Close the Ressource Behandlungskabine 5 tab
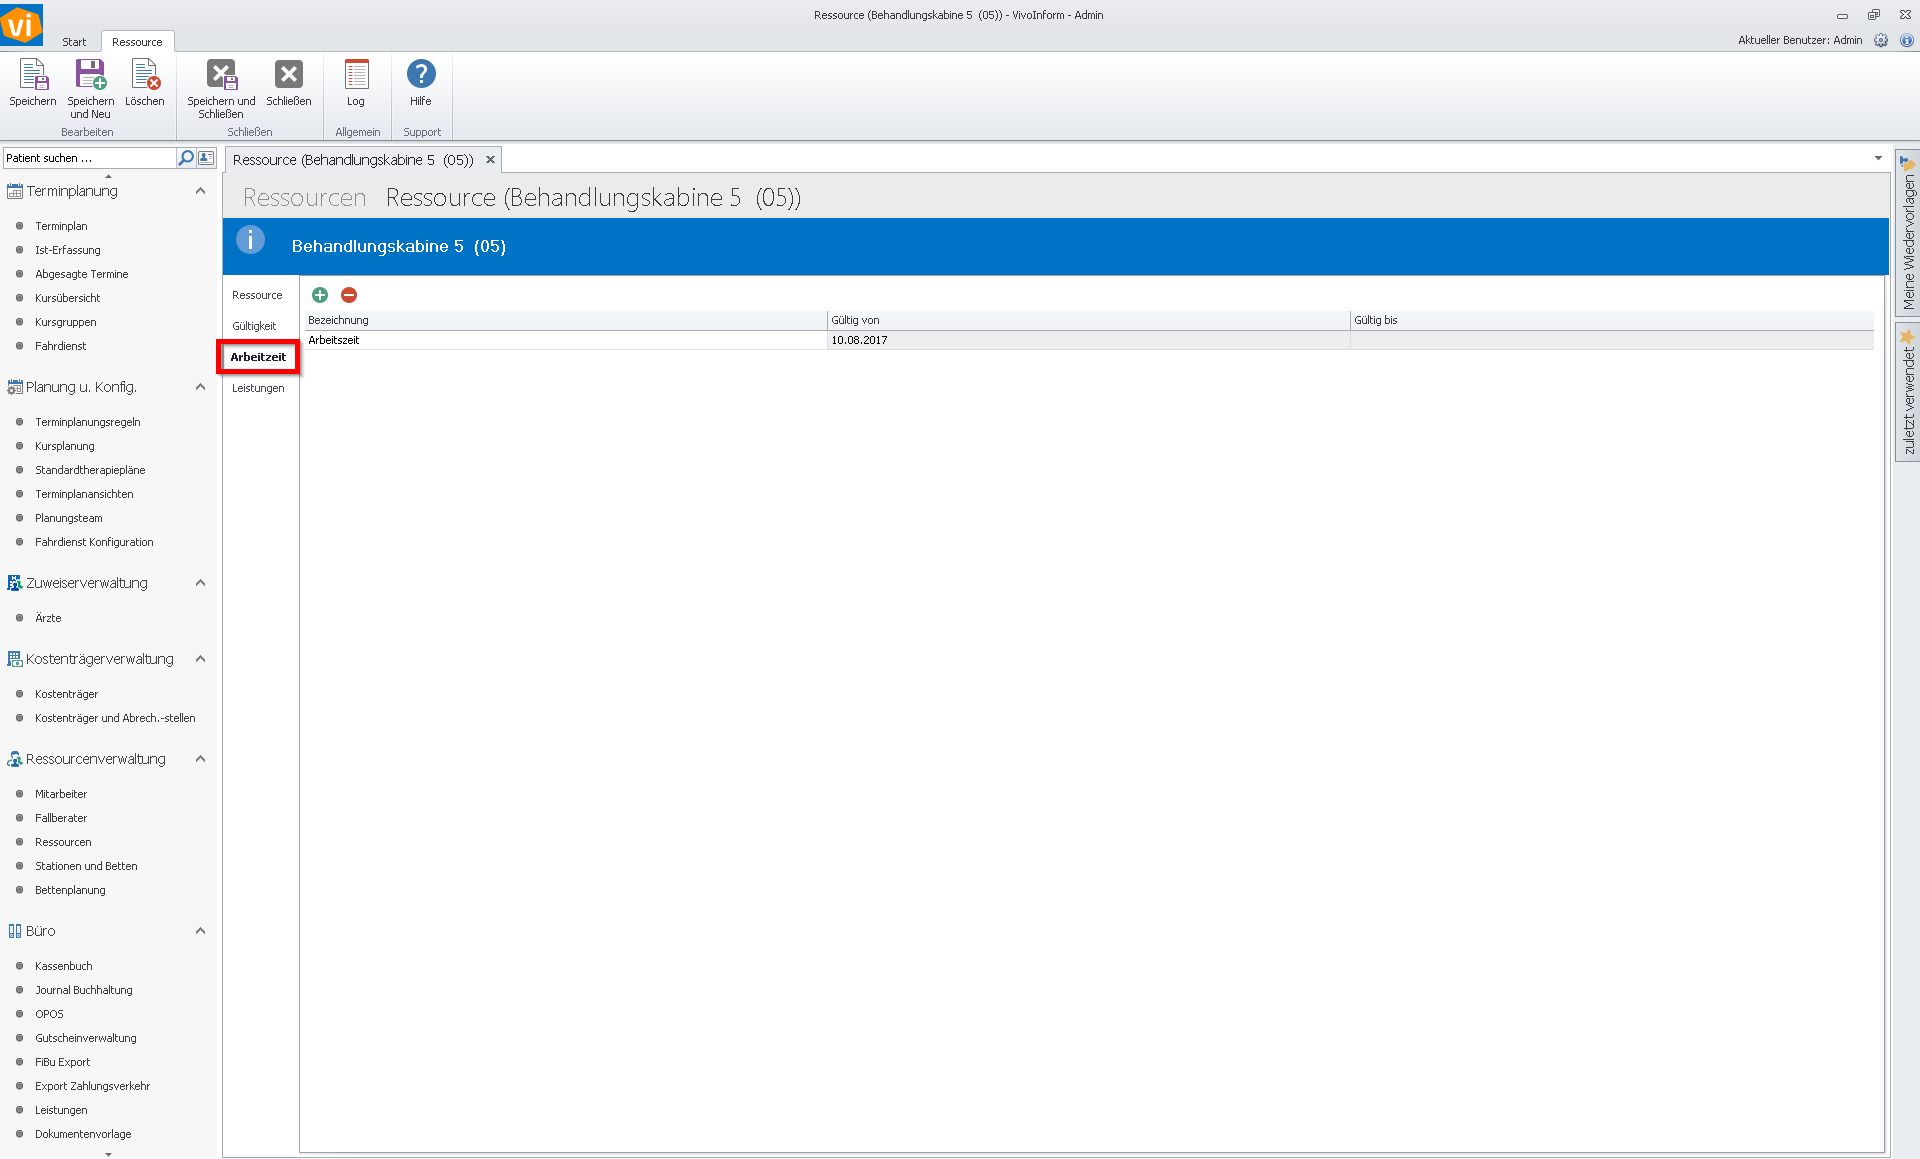The height and width of the screenshot is (1159, 1920). pos(490,160)
